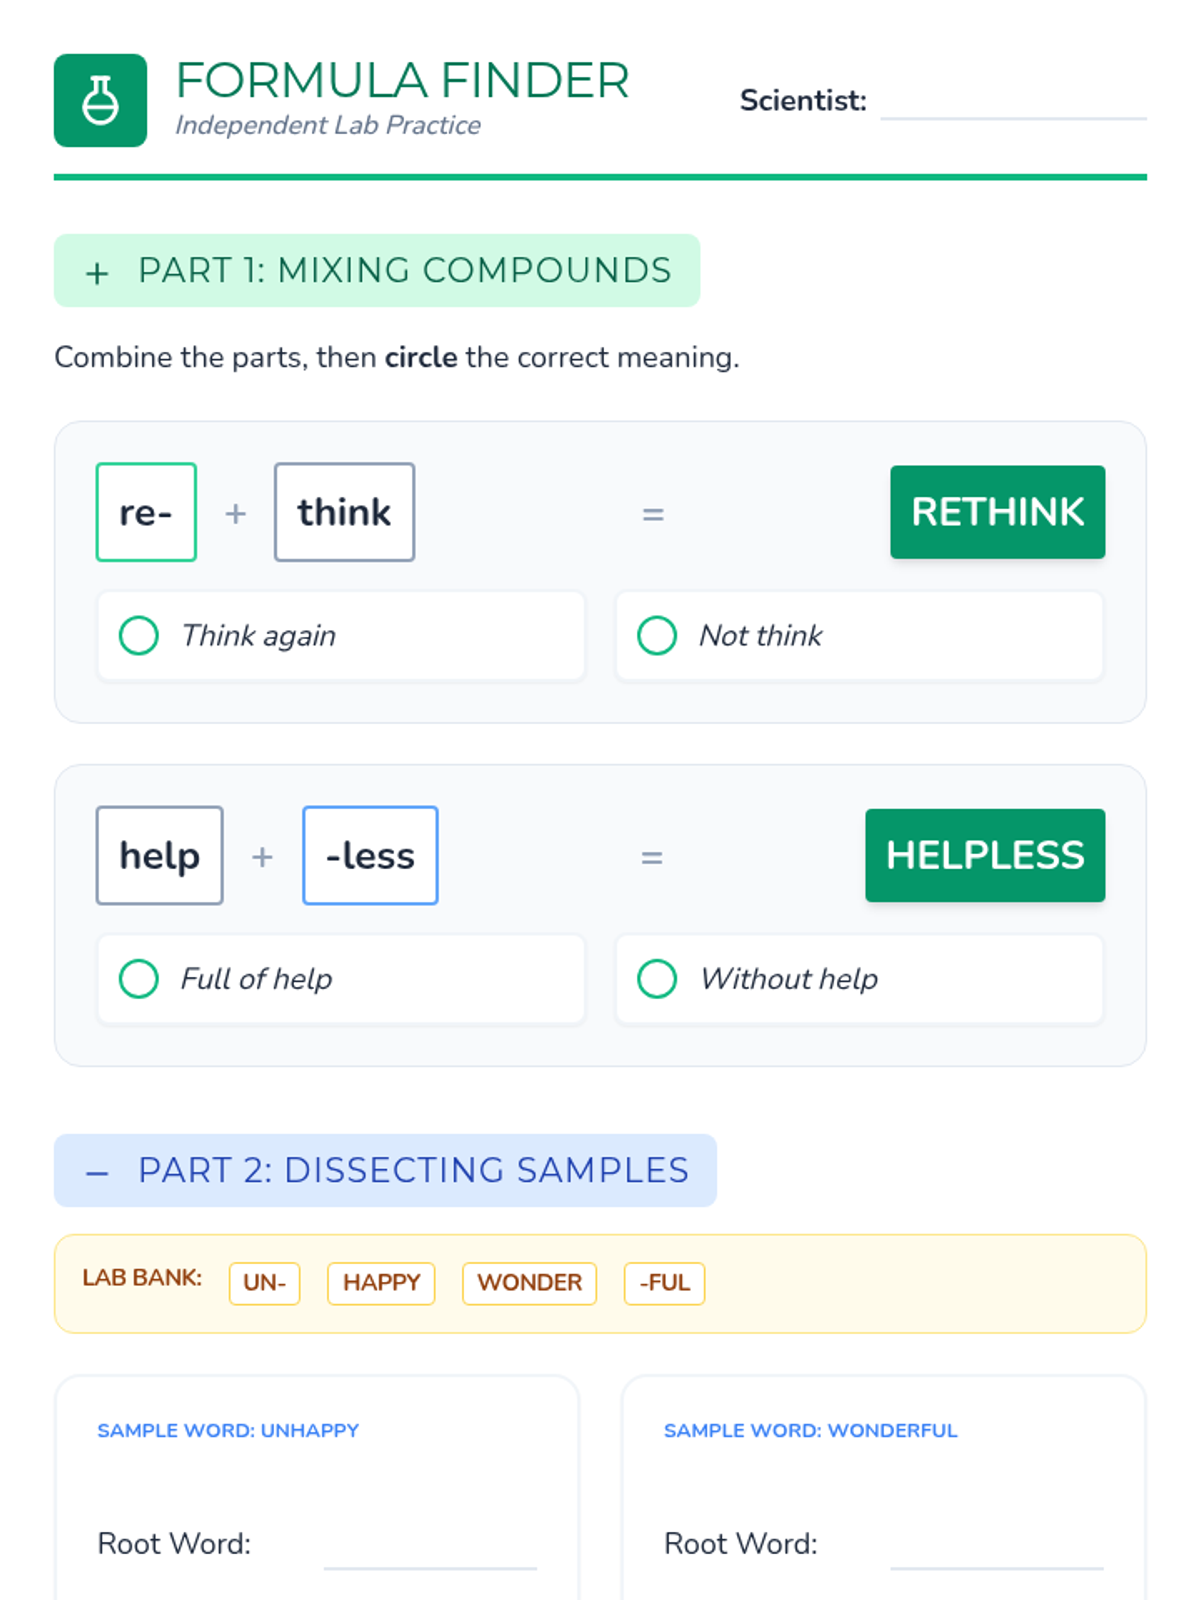Select the WONDER chip in the Lab Bank

point(529,1283)
